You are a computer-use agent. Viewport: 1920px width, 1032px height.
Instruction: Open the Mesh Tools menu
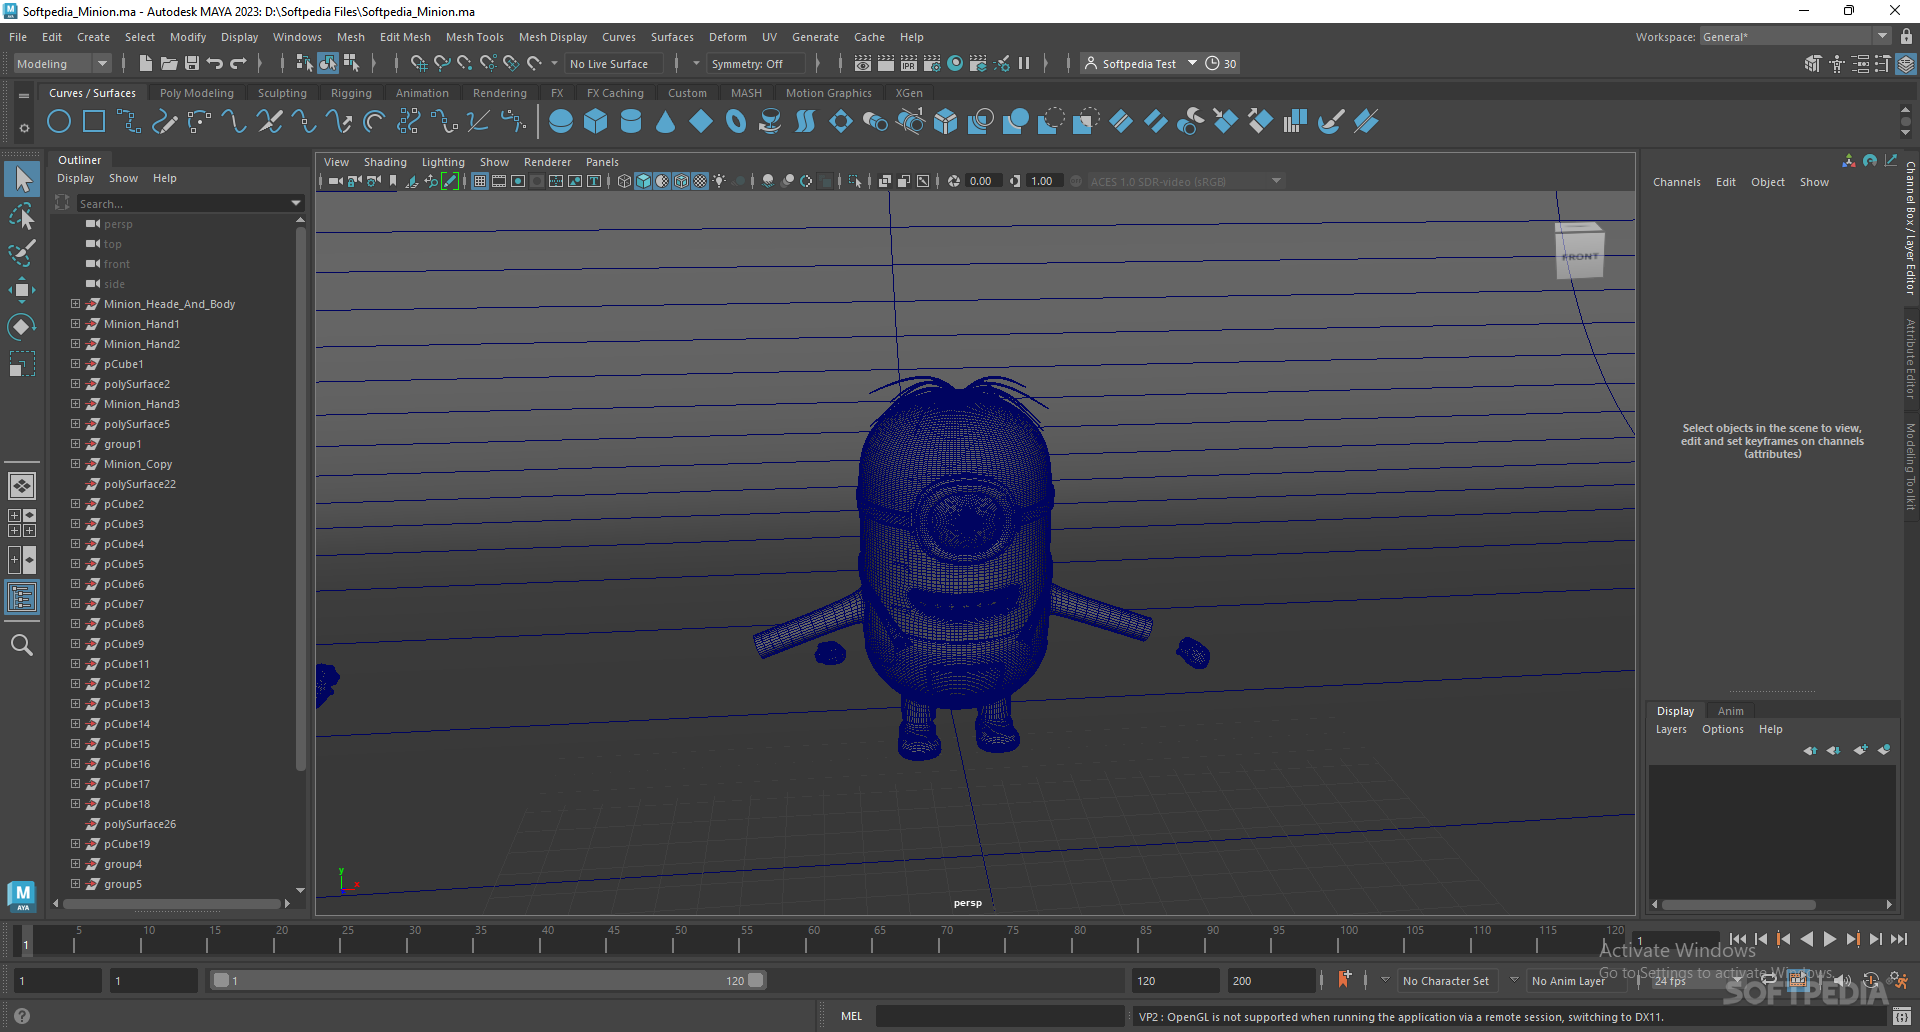coord(474,37)
